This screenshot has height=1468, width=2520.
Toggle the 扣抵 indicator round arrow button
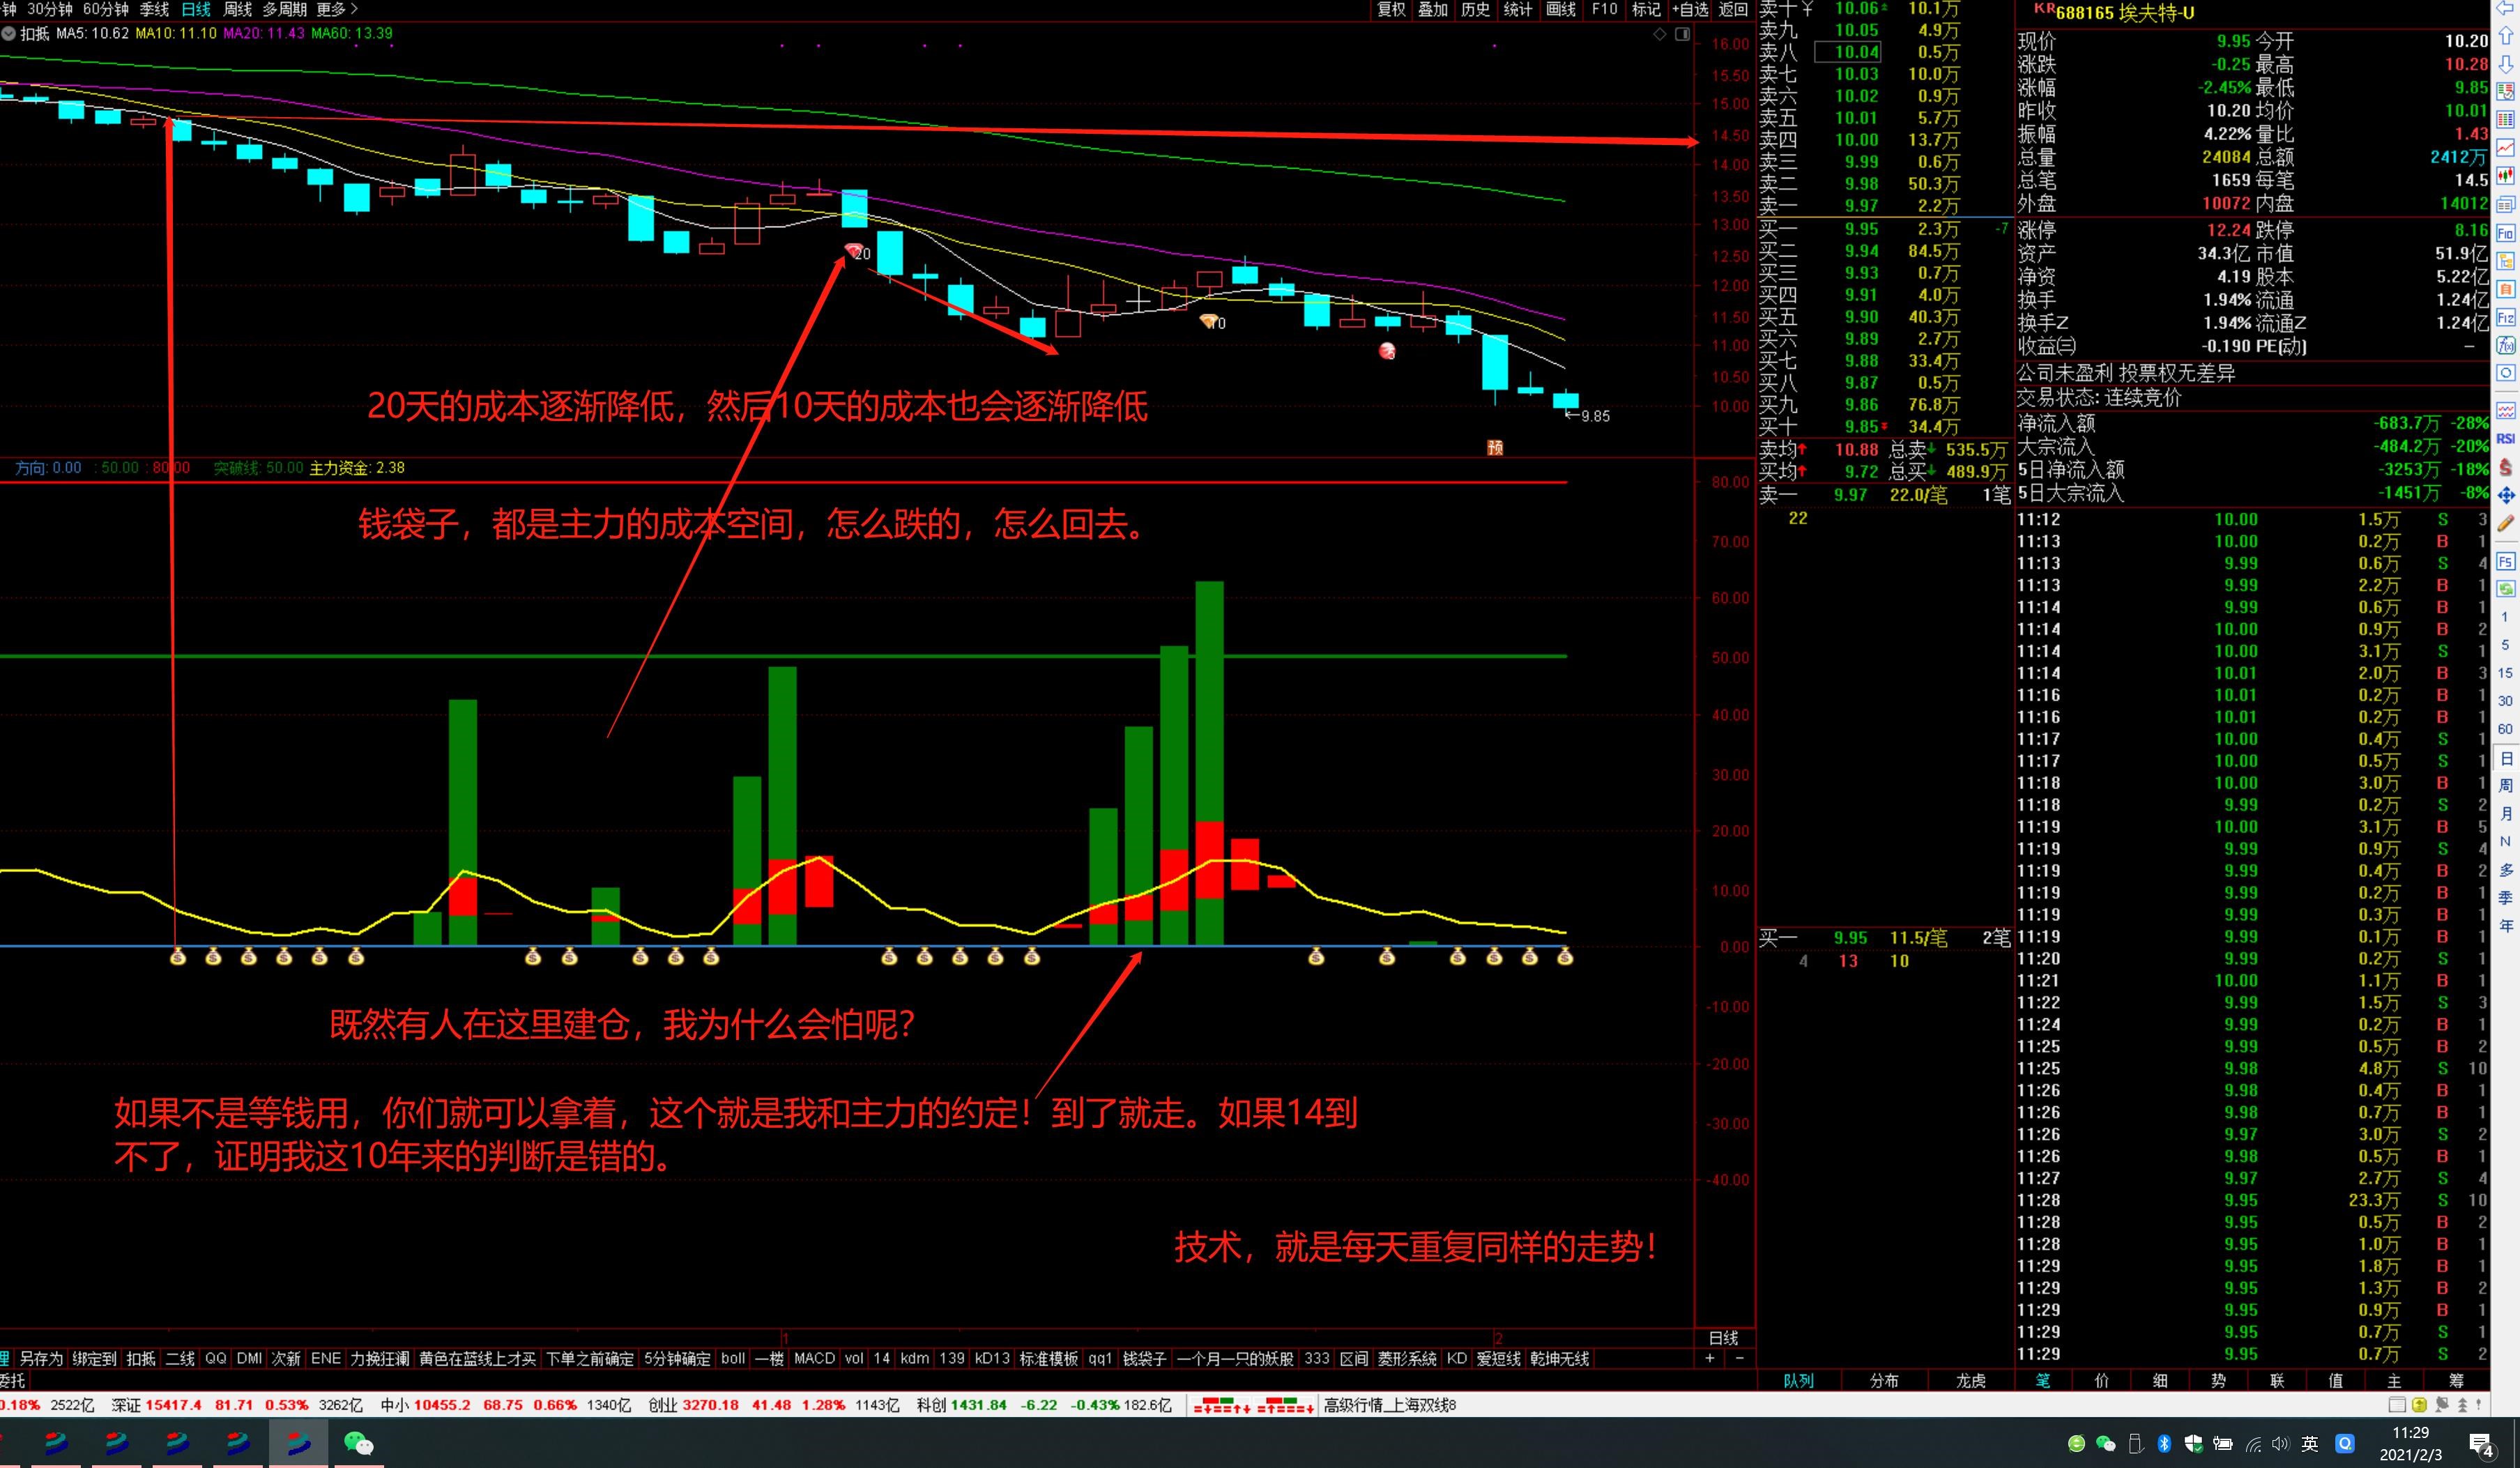pos(9,33)
